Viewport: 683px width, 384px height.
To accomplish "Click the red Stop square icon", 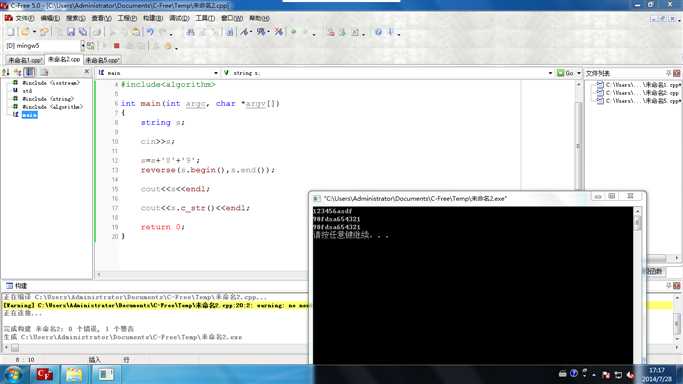I will [x=116, y=46].
